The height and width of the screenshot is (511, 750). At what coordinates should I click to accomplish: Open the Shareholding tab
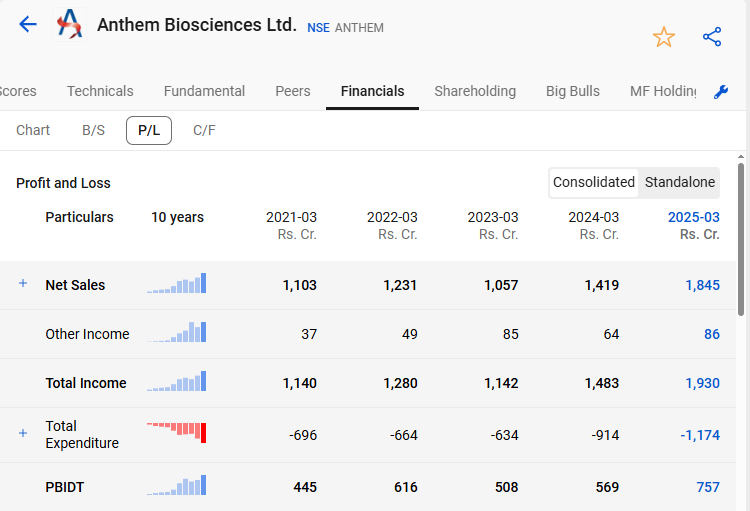[x=475, y=91]
